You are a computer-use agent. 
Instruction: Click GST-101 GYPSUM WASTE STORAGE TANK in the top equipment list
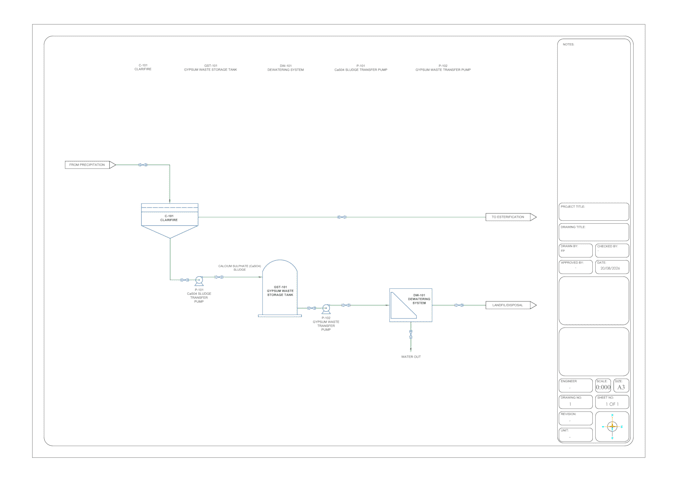tap(210, 68)
